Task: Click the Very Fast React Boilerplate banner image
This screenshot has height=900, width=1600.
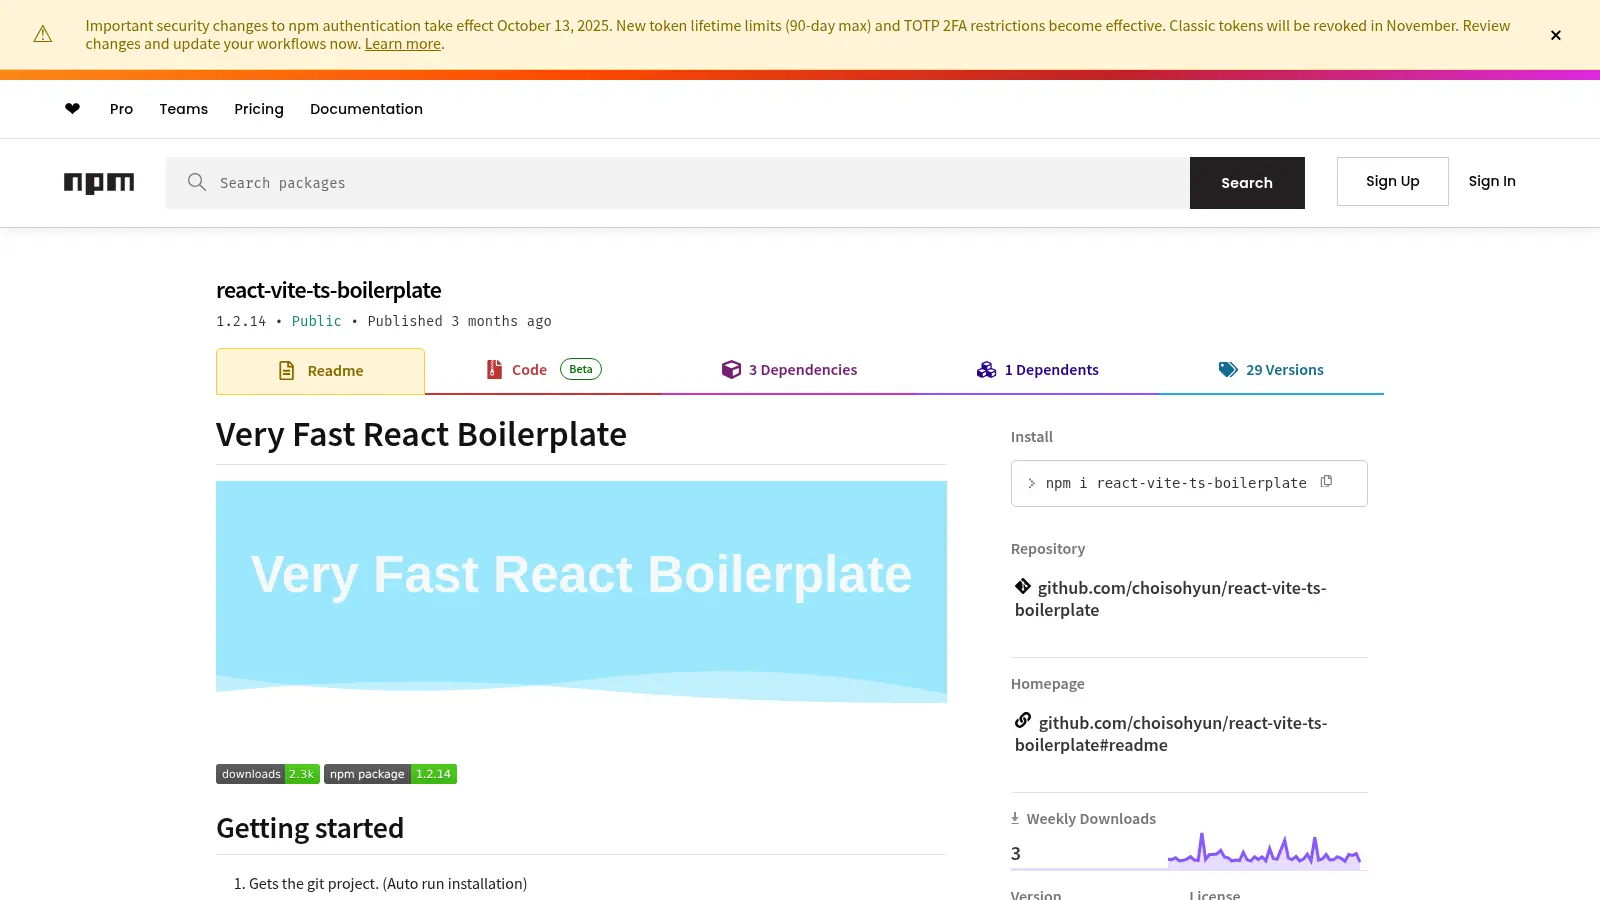Action: point(581,592)
